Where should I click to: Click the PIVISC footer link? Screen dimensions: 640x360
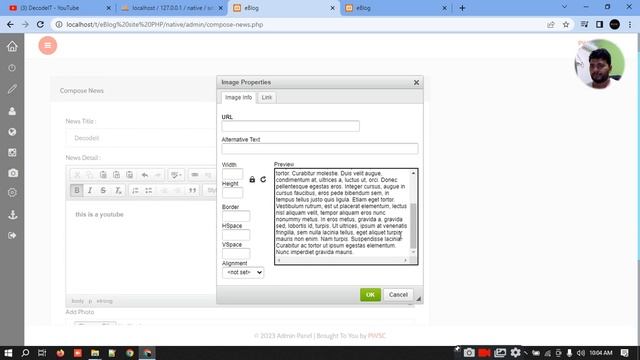[377, 336]
